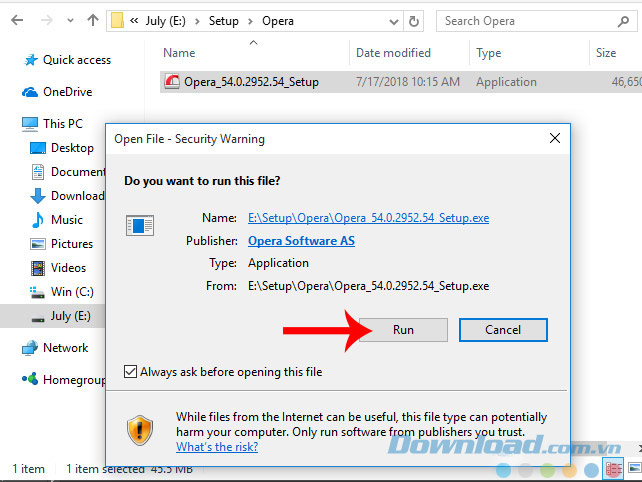The height and width of the screenshot is (482, 642).
Task: Open Homegroup in the sidebar
Action: click(x=74, y=380)
